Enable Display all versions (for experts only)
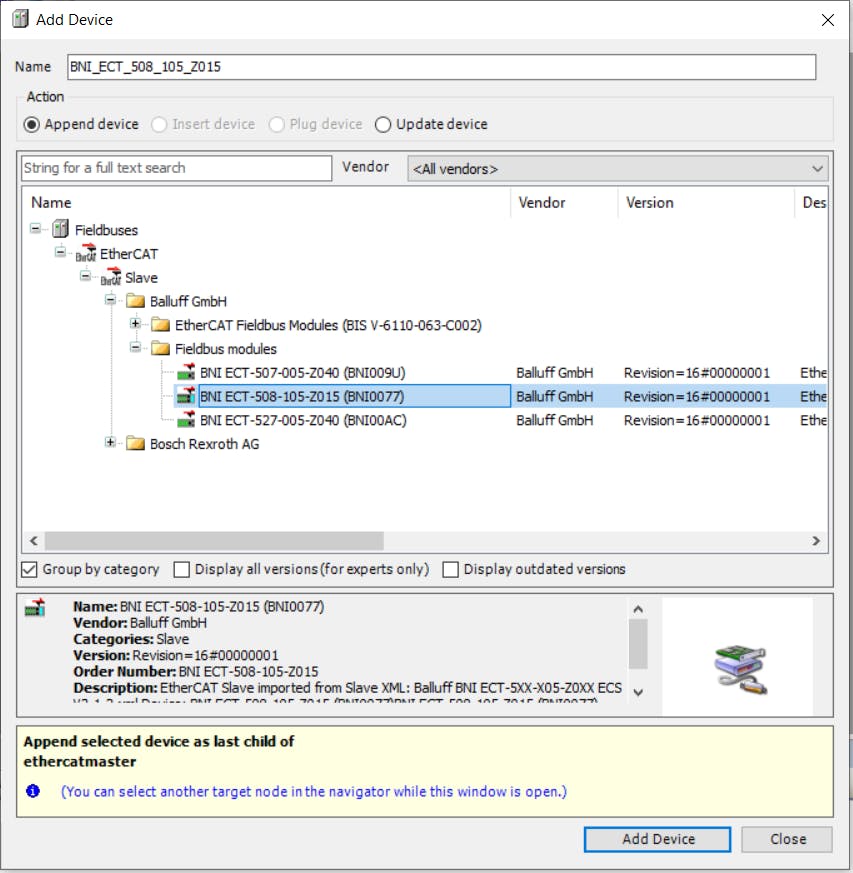 182,570
